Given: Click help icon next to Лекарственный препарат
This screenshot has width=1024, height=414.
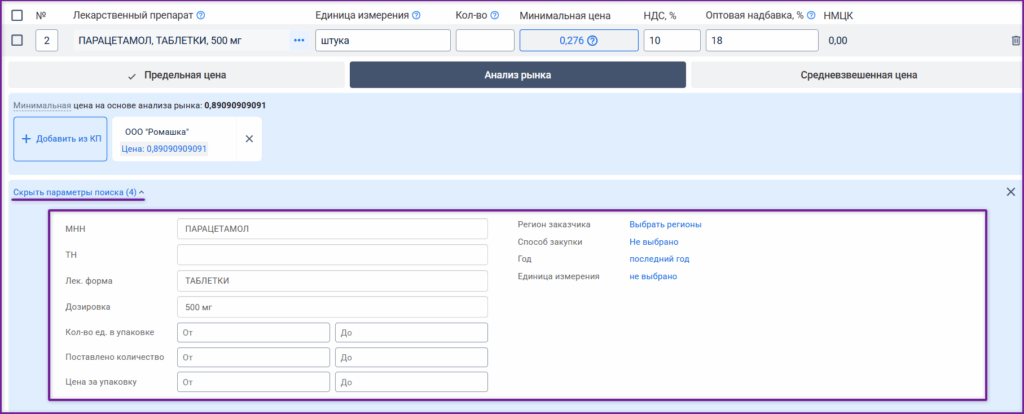Looking at the screenshot, I should 200,15.
